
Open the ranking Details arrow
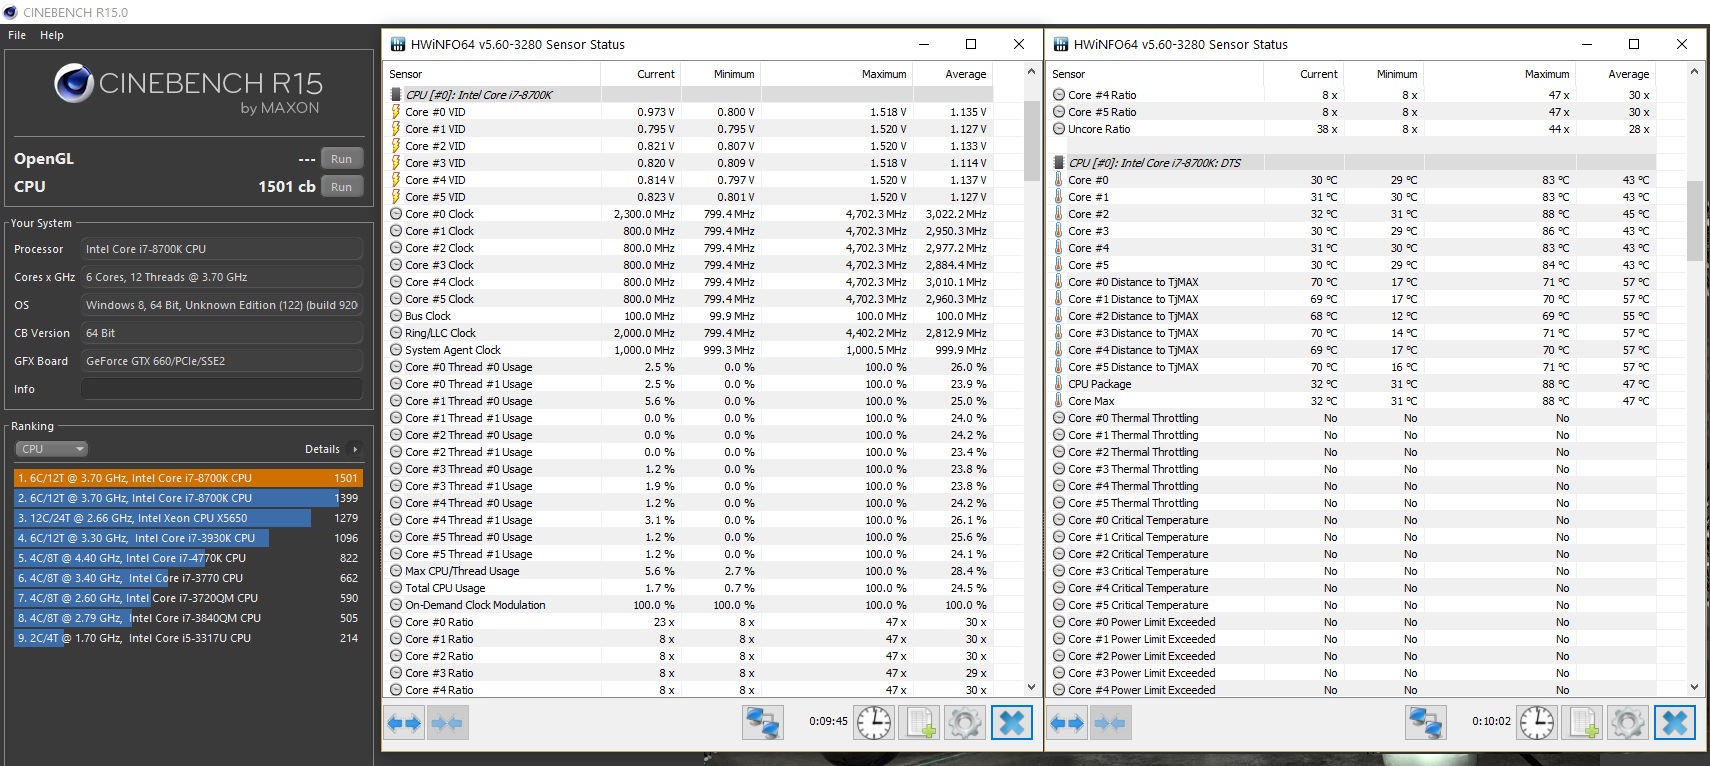355,449
